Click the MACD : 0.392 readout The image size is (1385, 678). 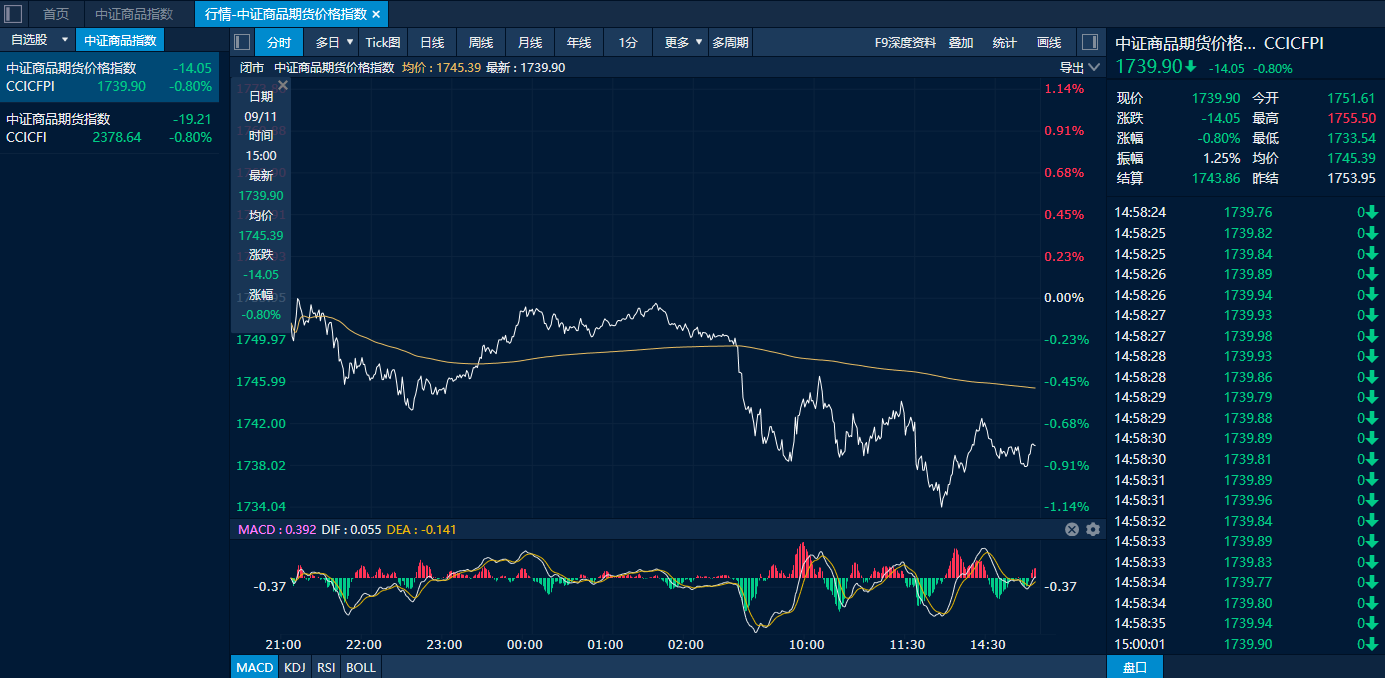(x=275, y=529)
